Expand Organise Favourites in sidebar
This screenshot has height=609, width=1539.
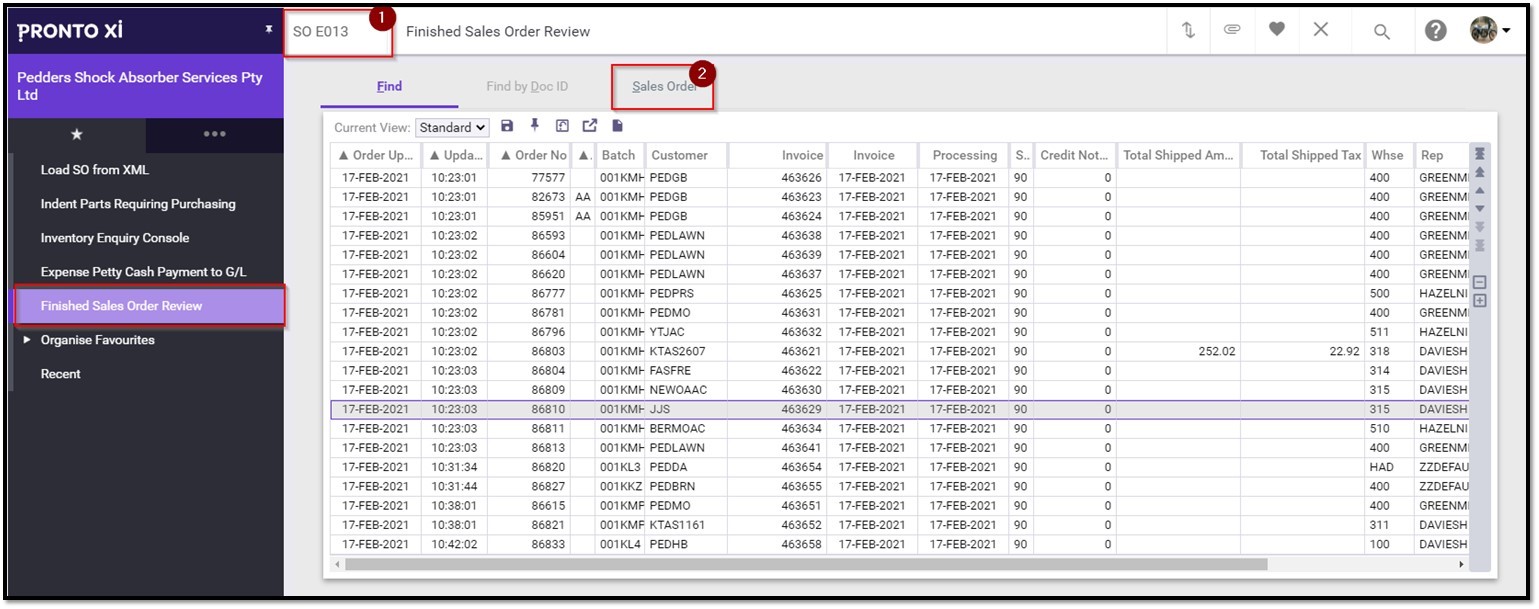27,340
